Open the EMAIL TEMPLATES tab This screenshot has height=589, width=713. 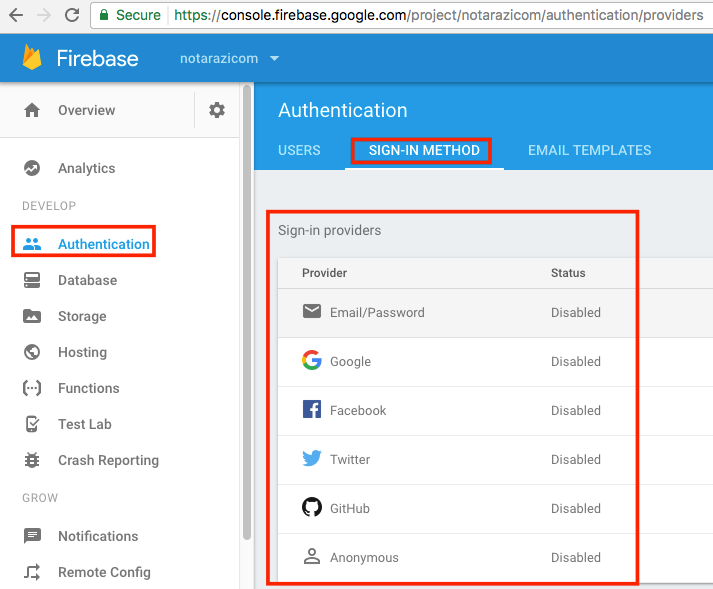tap(589, 150)
